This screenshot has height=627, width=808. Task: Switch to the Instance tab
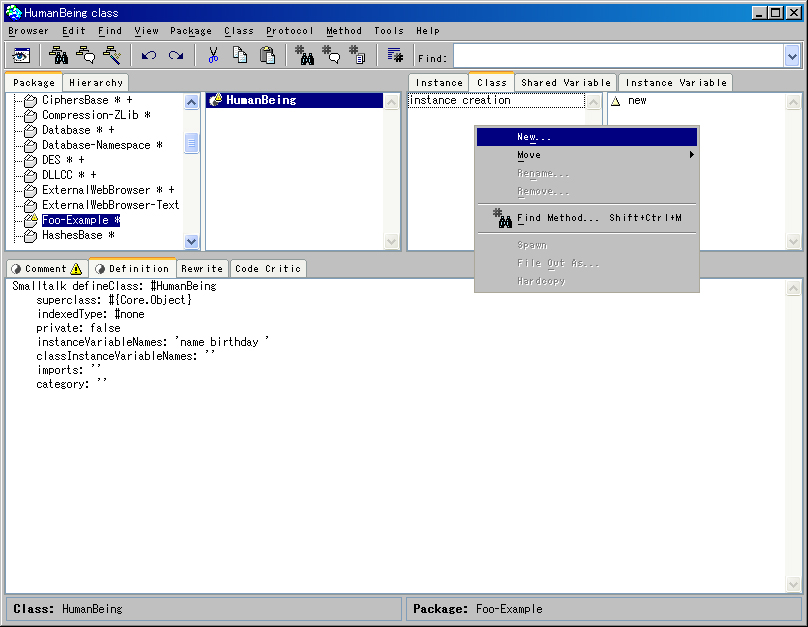point(439,83)
